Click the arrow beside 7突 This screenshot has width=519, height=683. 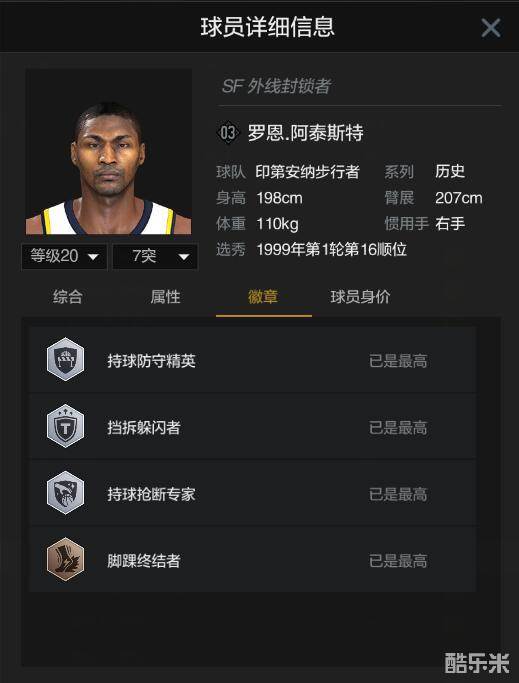184,257
